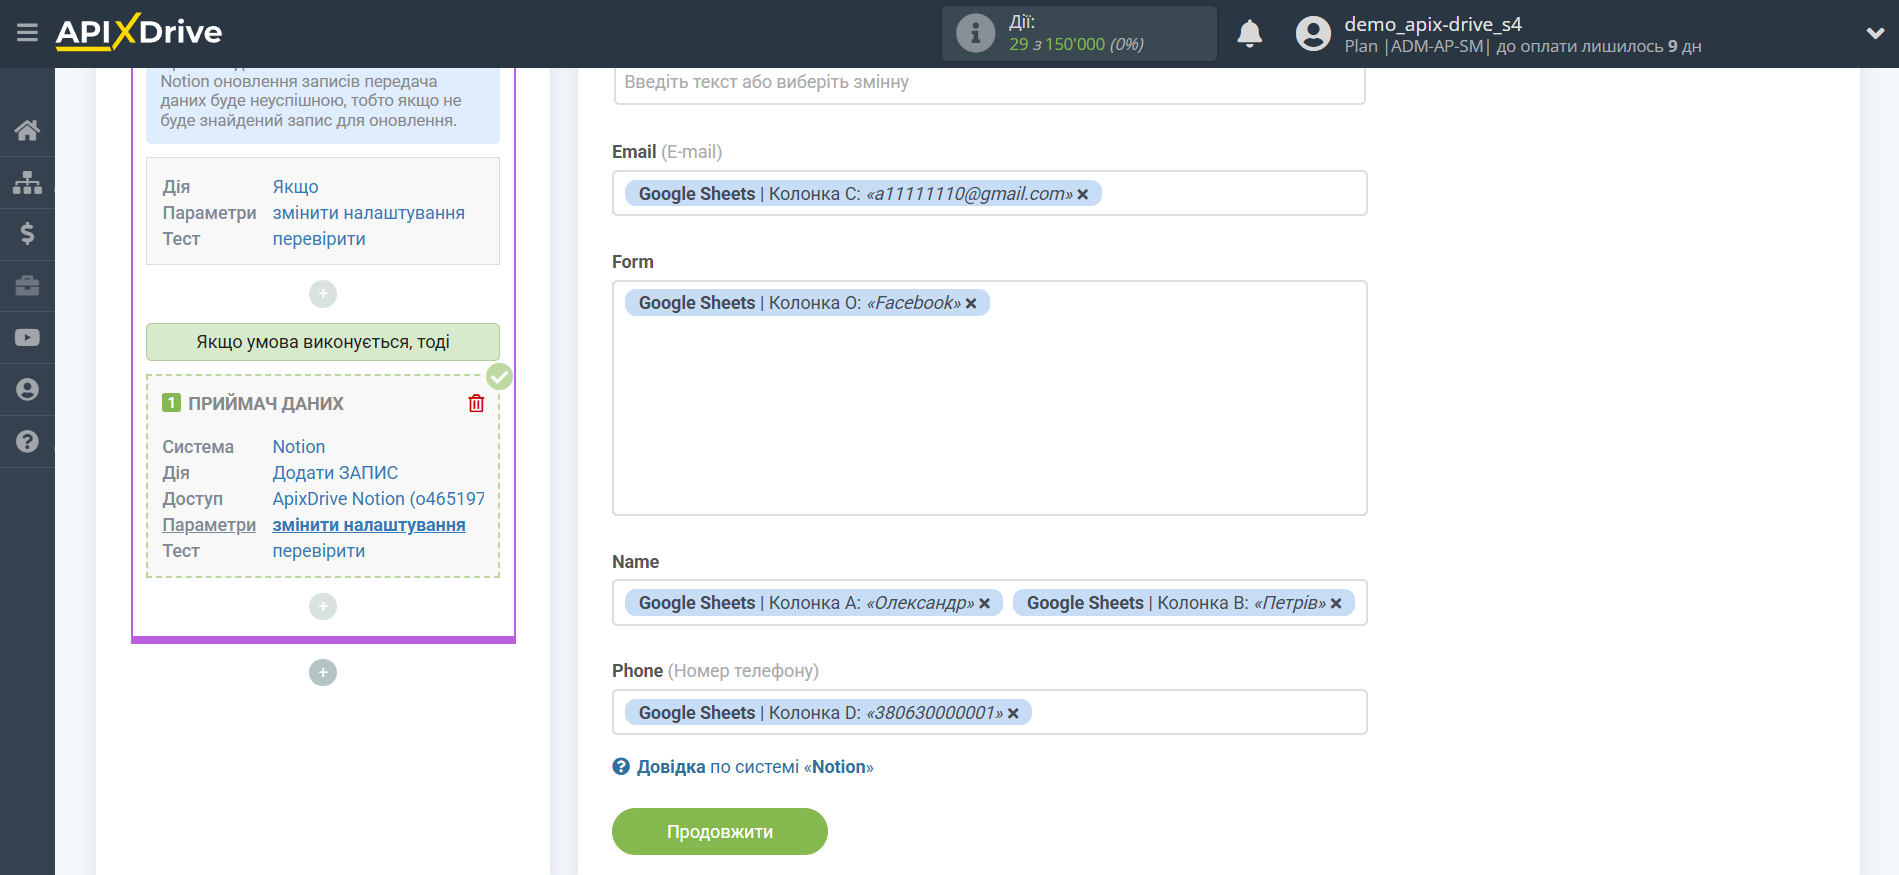1899x875 pixels.
Task: Click the help question icon near Довідка
Action: tap(621, 767)
